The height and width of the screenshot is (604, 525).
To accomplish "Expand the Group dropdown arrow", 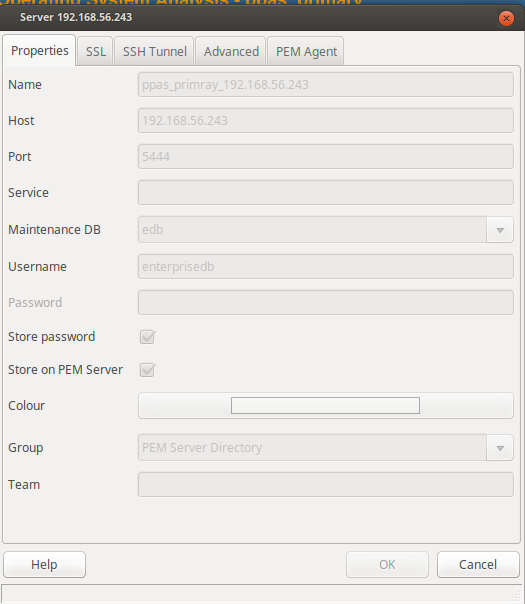I will (500, 448).
